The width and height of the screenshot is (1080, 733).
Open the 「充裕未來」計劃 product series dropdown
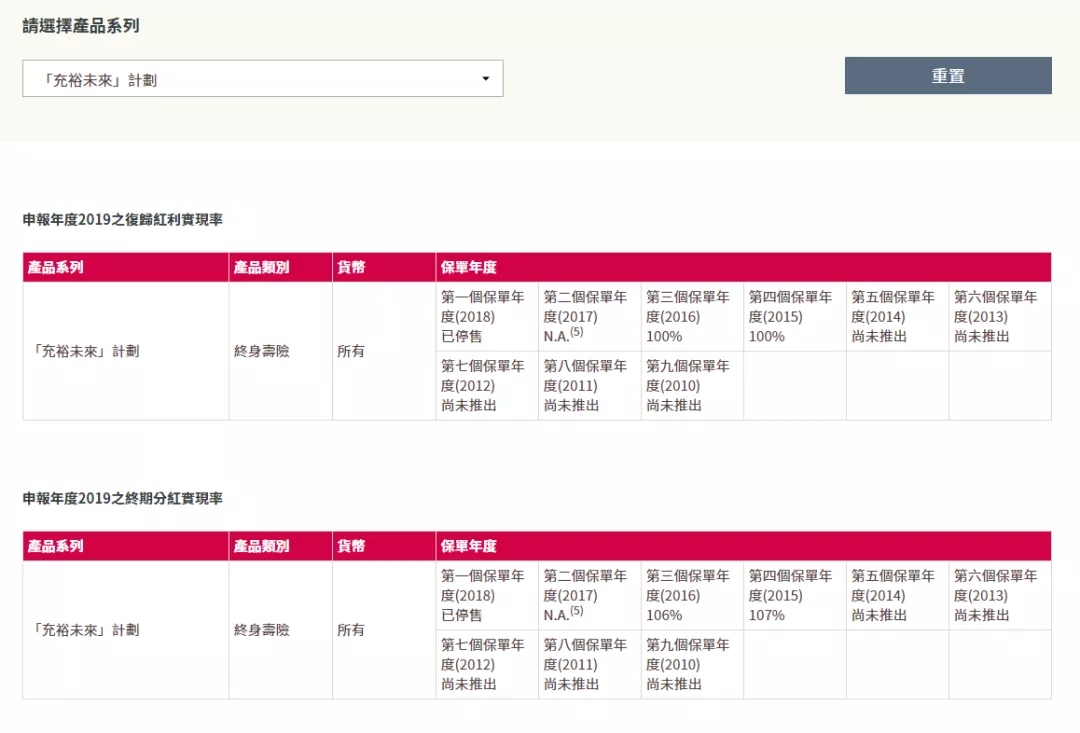pyautogui.click(x=262, y=79)
